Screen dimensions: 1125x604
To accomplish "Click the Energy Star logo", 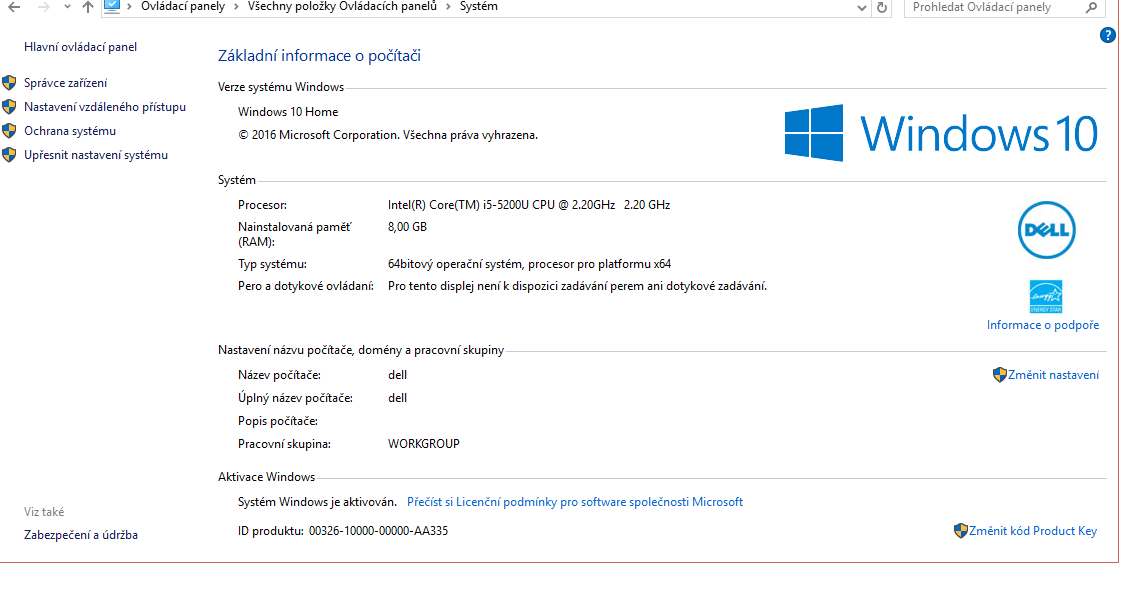I will click(x=1045, y=296).
